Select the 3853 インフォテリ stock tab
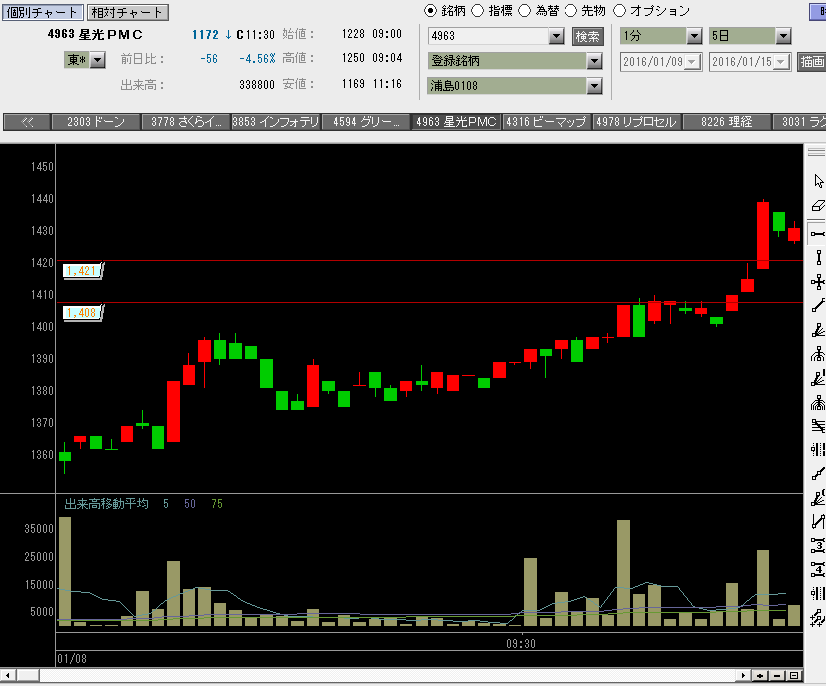Viewport: 826px width, 686px height. click(276, 122)
